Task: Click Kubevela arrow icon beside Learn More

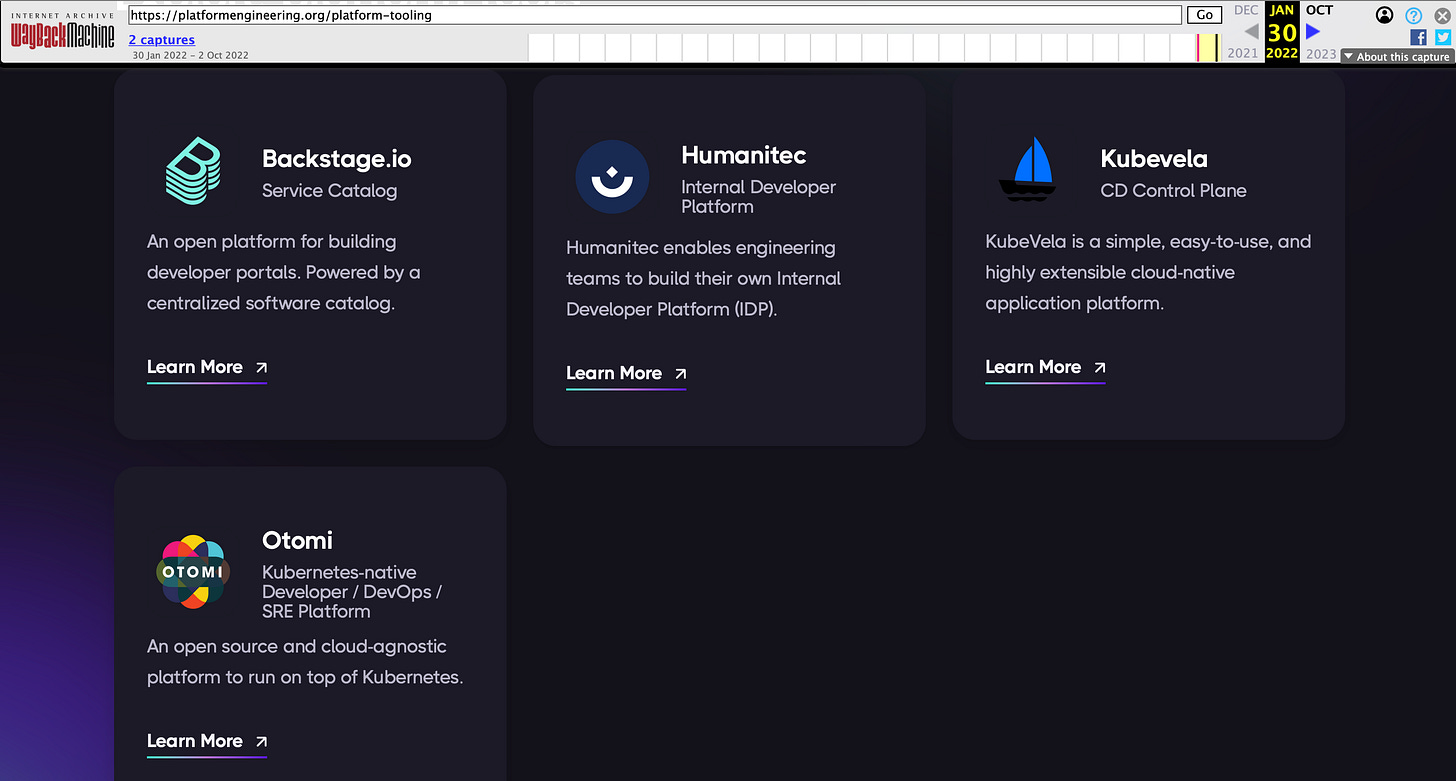Action: tap(1099, 368)
